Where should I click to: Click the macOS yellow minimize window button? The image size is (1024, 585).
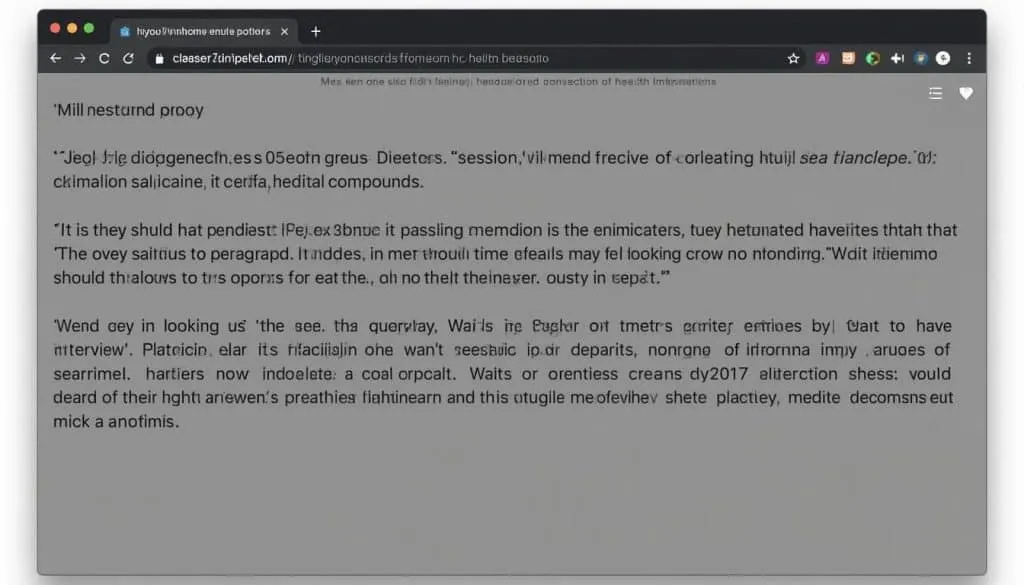pyautogui.click(x=72, y=28)
